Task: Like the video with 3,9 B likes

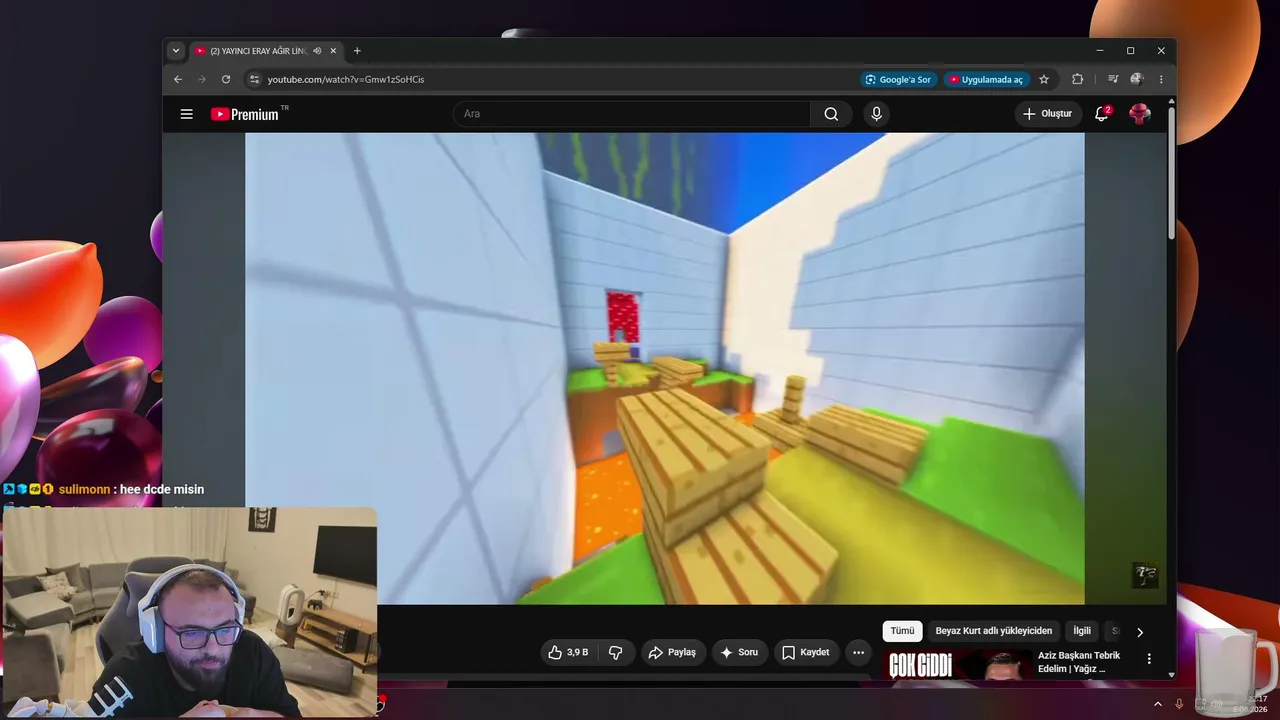Action: 568,653
